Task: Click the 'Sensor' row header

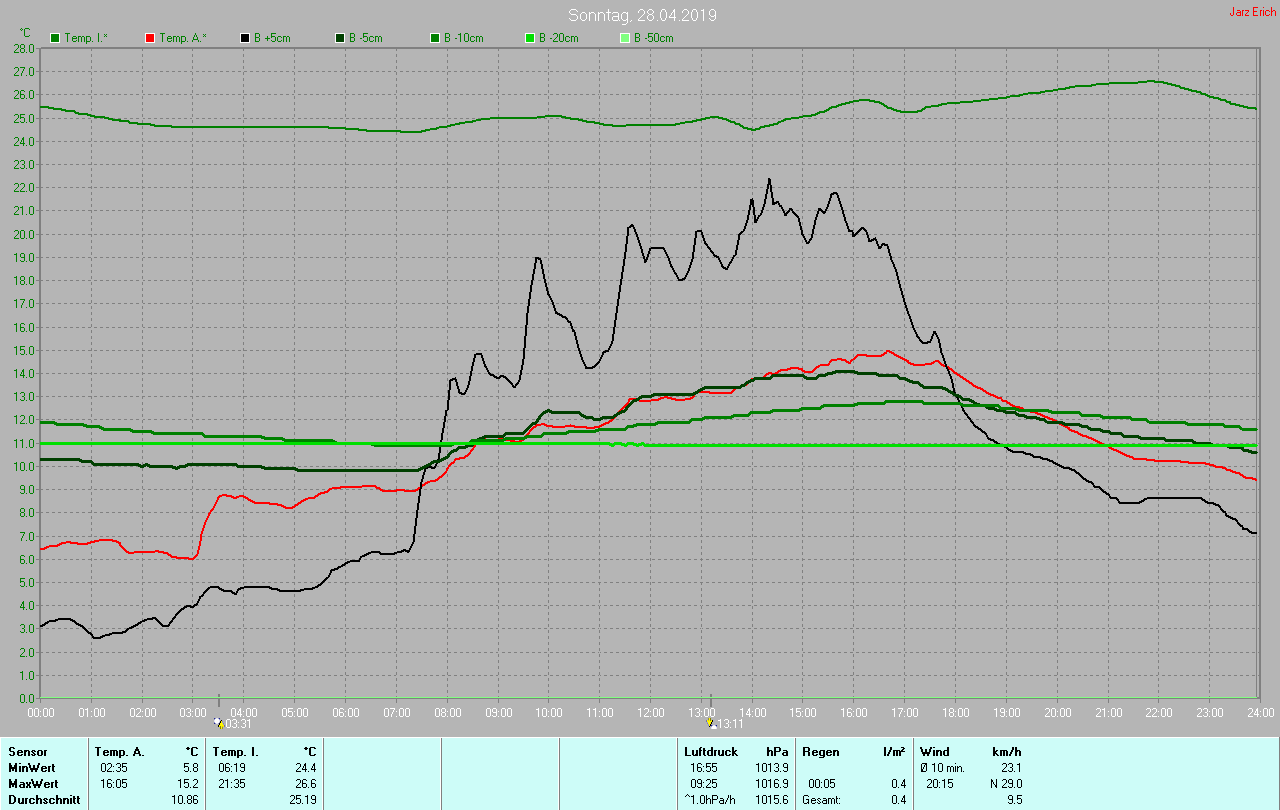Action: pos(27,752)
